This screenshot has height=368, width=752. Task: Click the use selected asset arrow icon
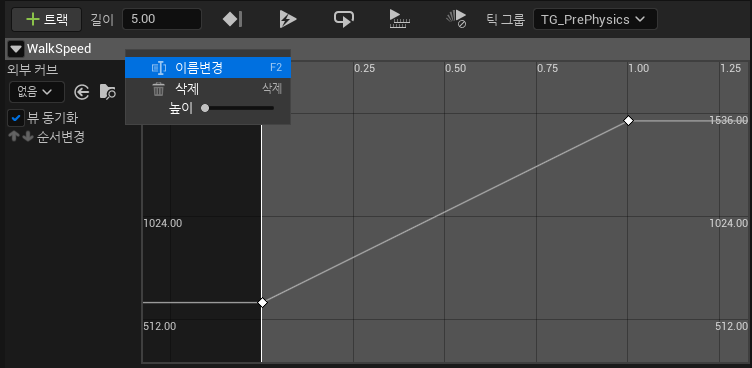point(82,92)
